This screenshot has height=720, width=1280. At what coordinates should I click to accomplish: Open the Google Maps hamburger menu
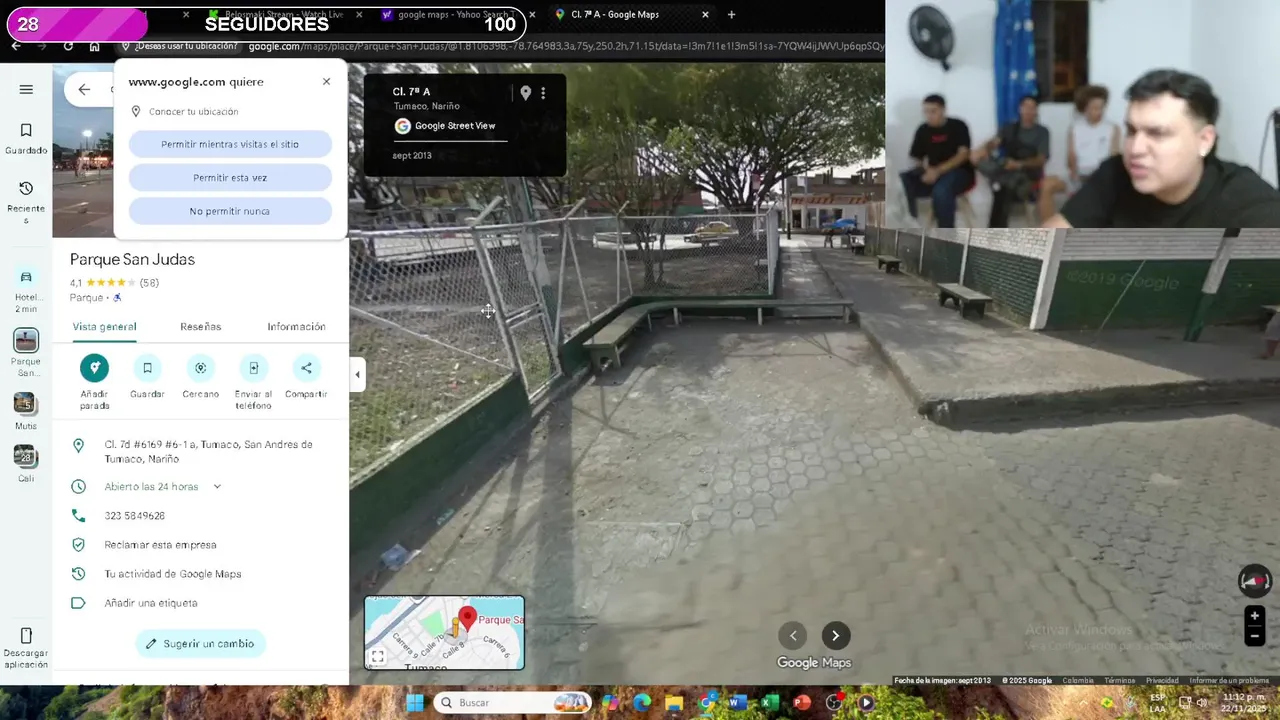pyautogui.click(x=26, y=89)
